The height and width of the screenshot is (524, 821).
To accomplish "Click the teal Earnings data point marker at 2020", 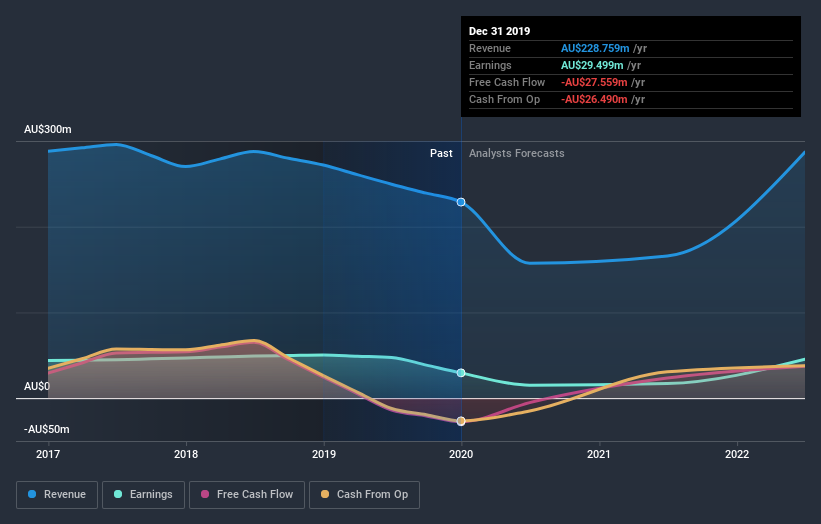I will point(461,373).
